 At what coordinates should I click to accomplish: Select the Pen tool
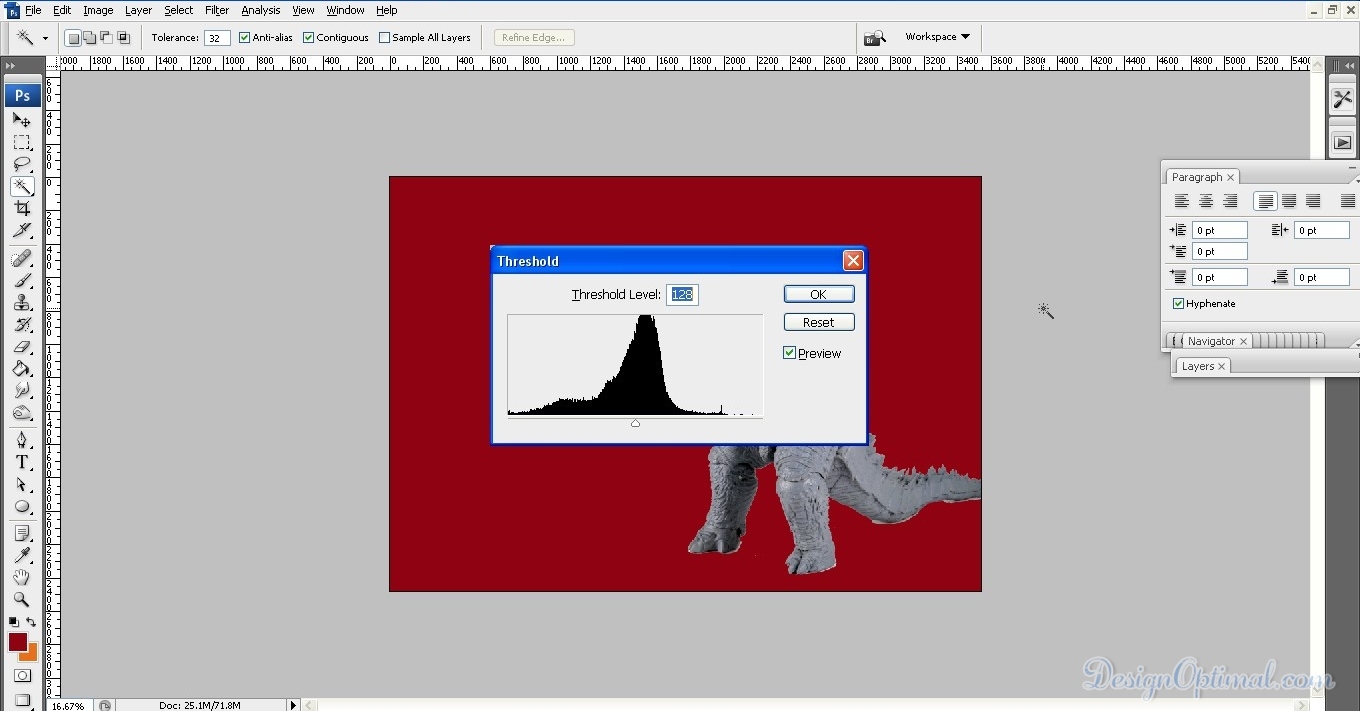[22, 440]
